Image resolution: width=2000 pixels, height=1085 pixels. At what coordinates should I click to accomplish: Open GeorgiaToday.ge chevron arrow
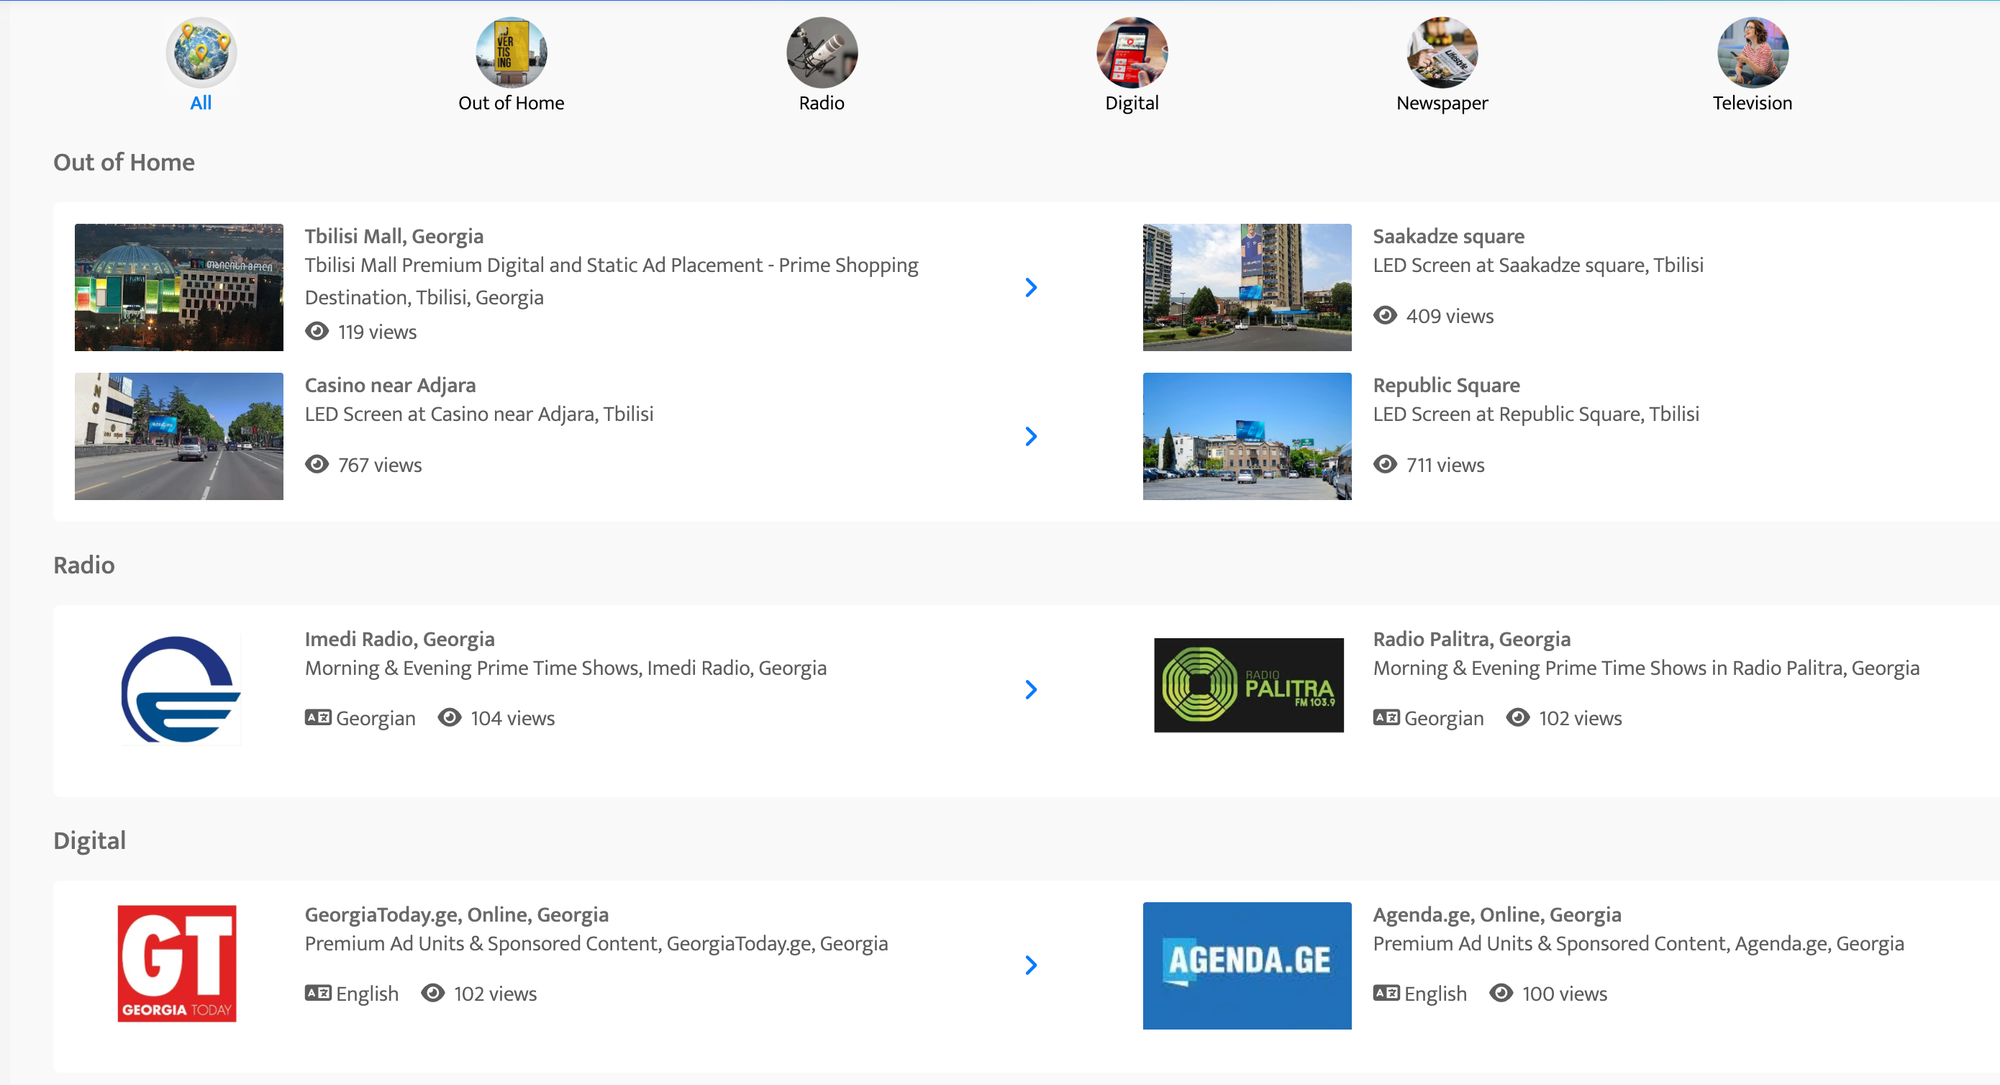(1031, 966)
